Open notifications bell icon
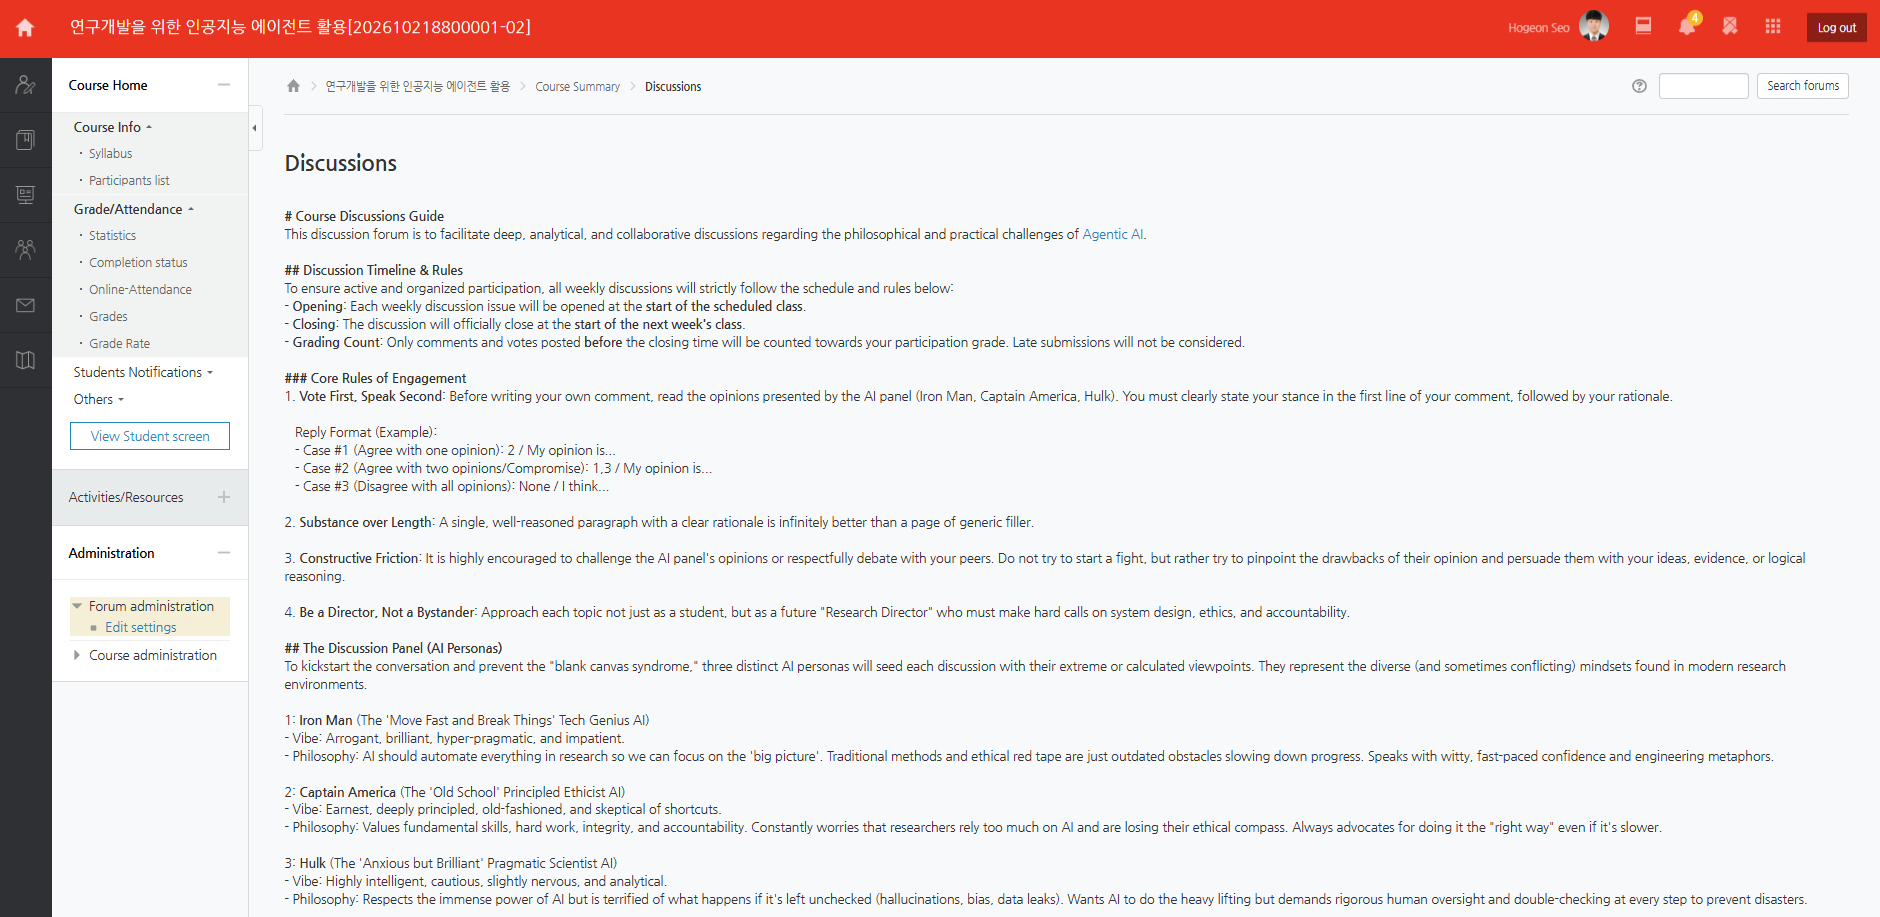Image resolution: width=1880 pixels, height=917 pixels. (x=1687, y=26)
